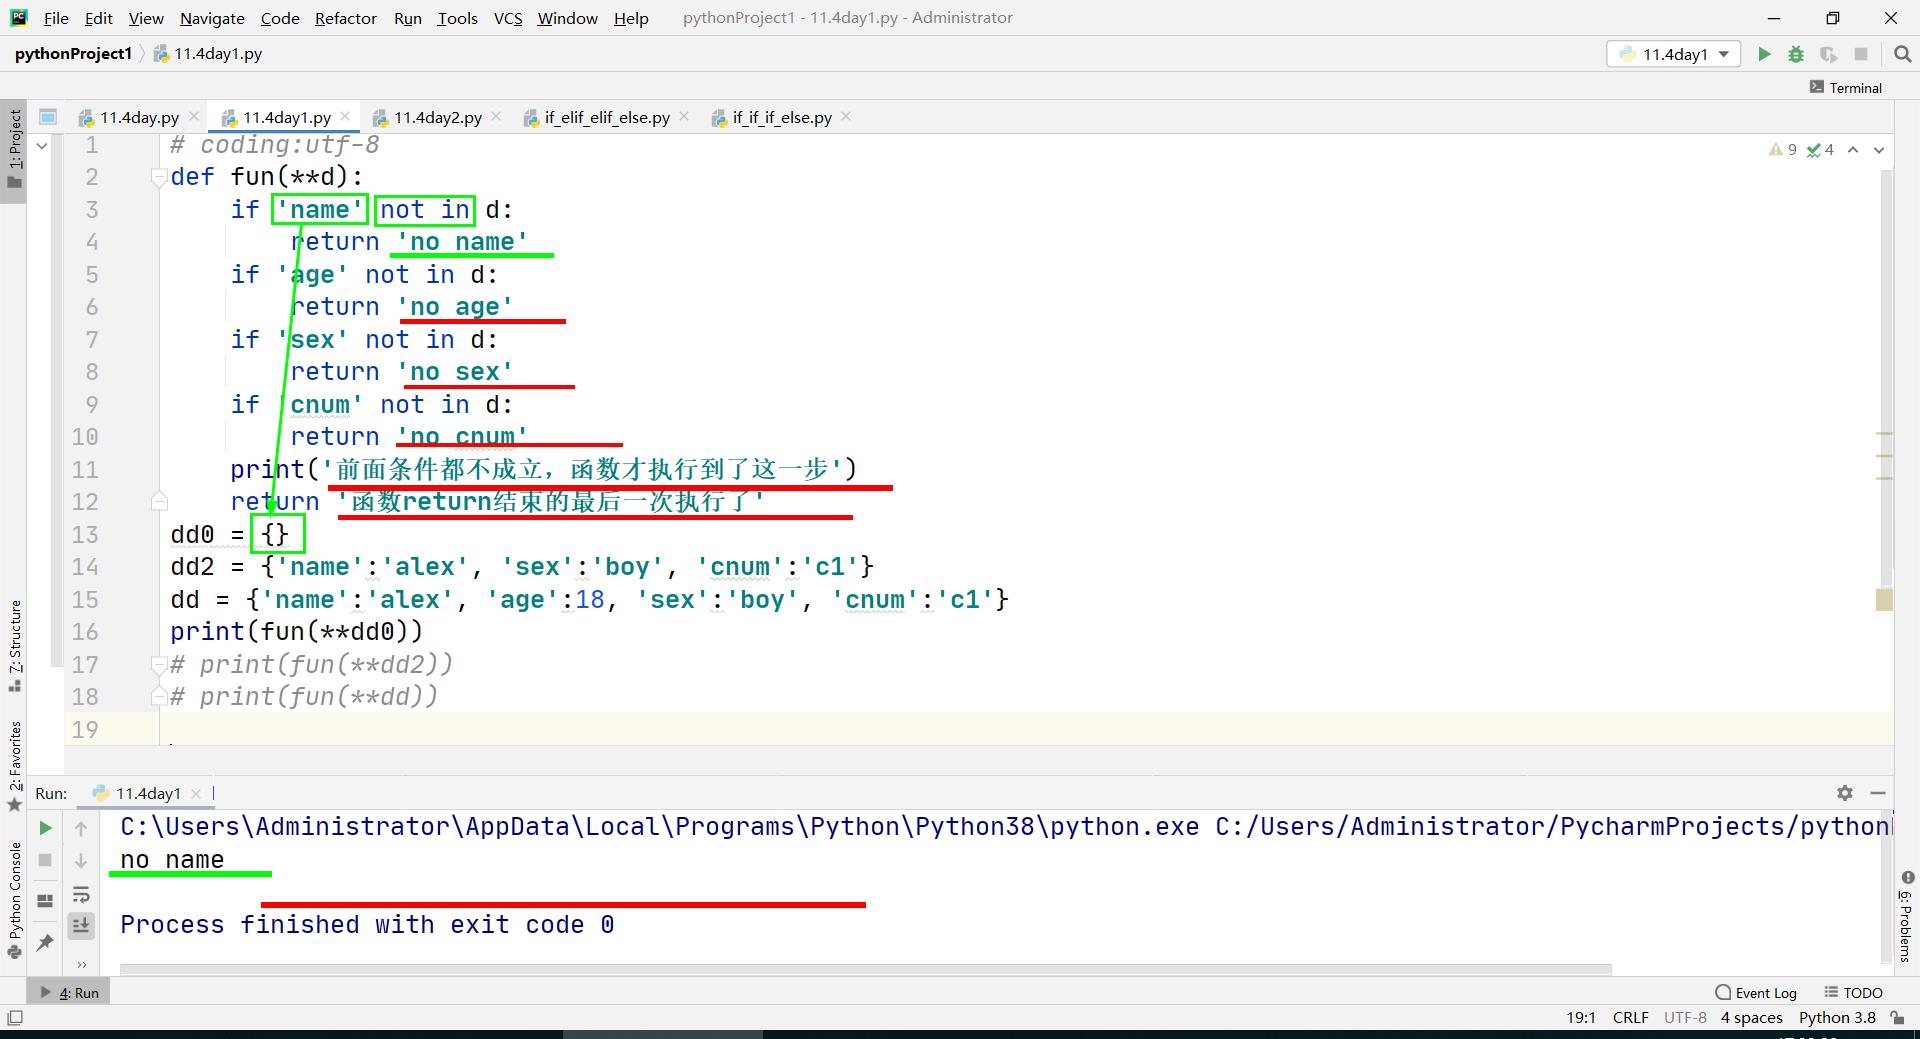Image resolution: width=1920 pixels, height=1039 pixels.
Task: Switch to the if_elif_elif_else.py tab
Action: tap(606, 117)
